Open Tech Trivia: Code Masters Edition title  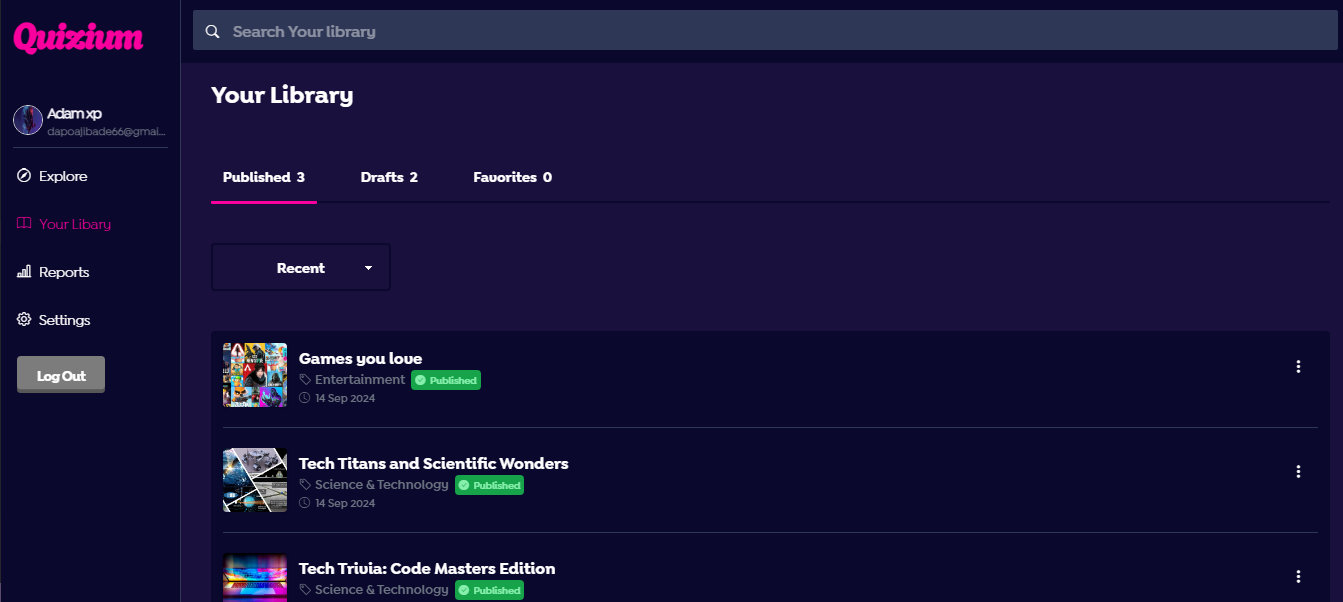pyautogui.click(x=427, y=568)
